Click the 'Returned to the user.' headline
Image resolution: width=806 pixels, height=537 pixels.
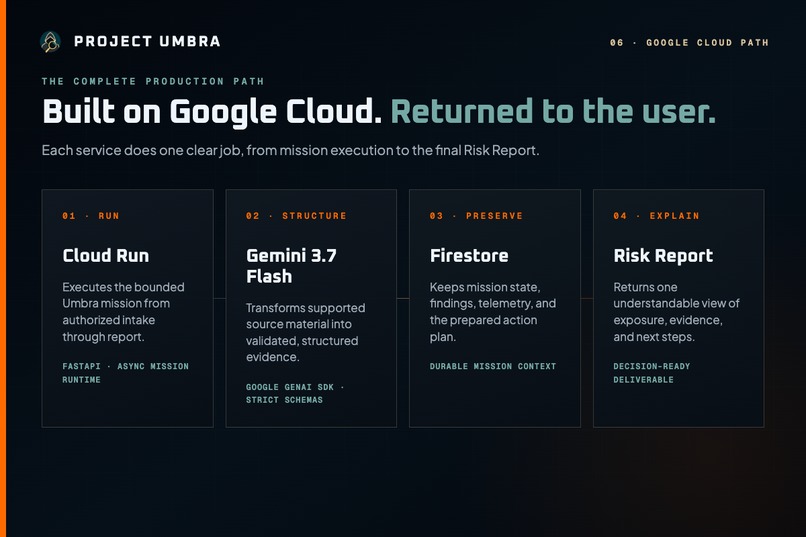pyautogui.click(x=553, y=112)
